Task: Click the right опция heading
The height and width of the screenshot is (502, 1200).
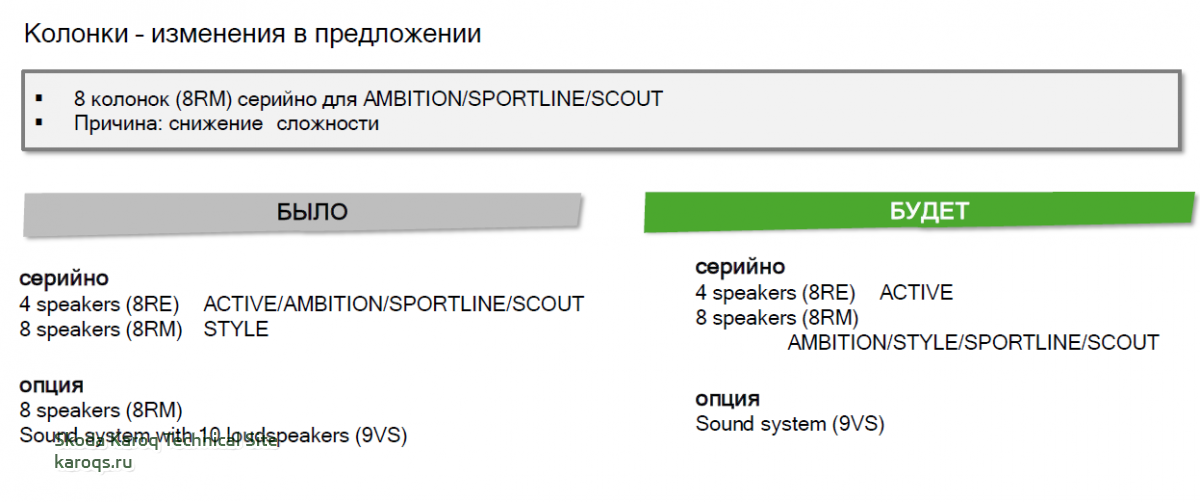Action: pos(727,399)
